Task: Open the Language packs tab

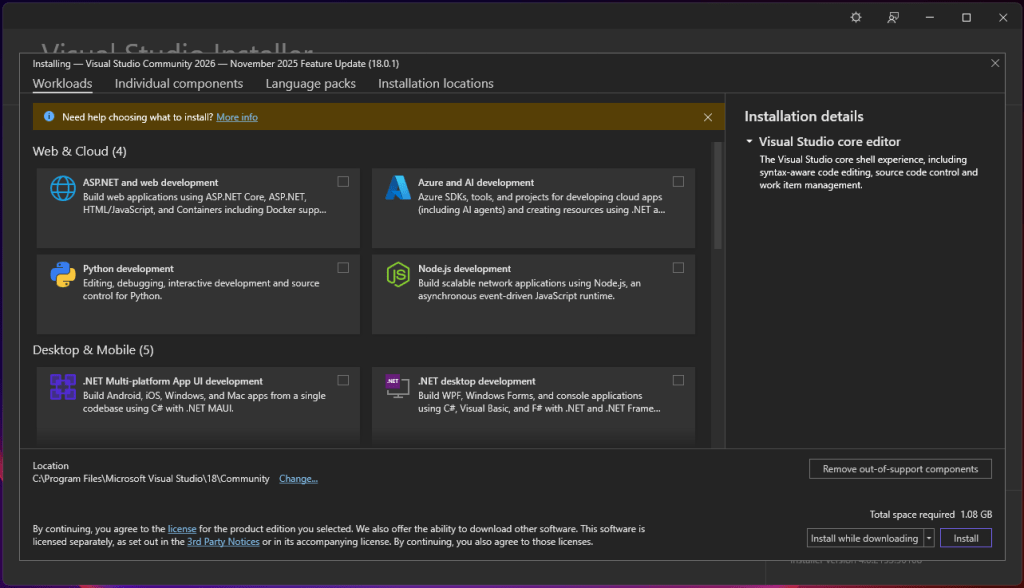Action: coord(310,84)
